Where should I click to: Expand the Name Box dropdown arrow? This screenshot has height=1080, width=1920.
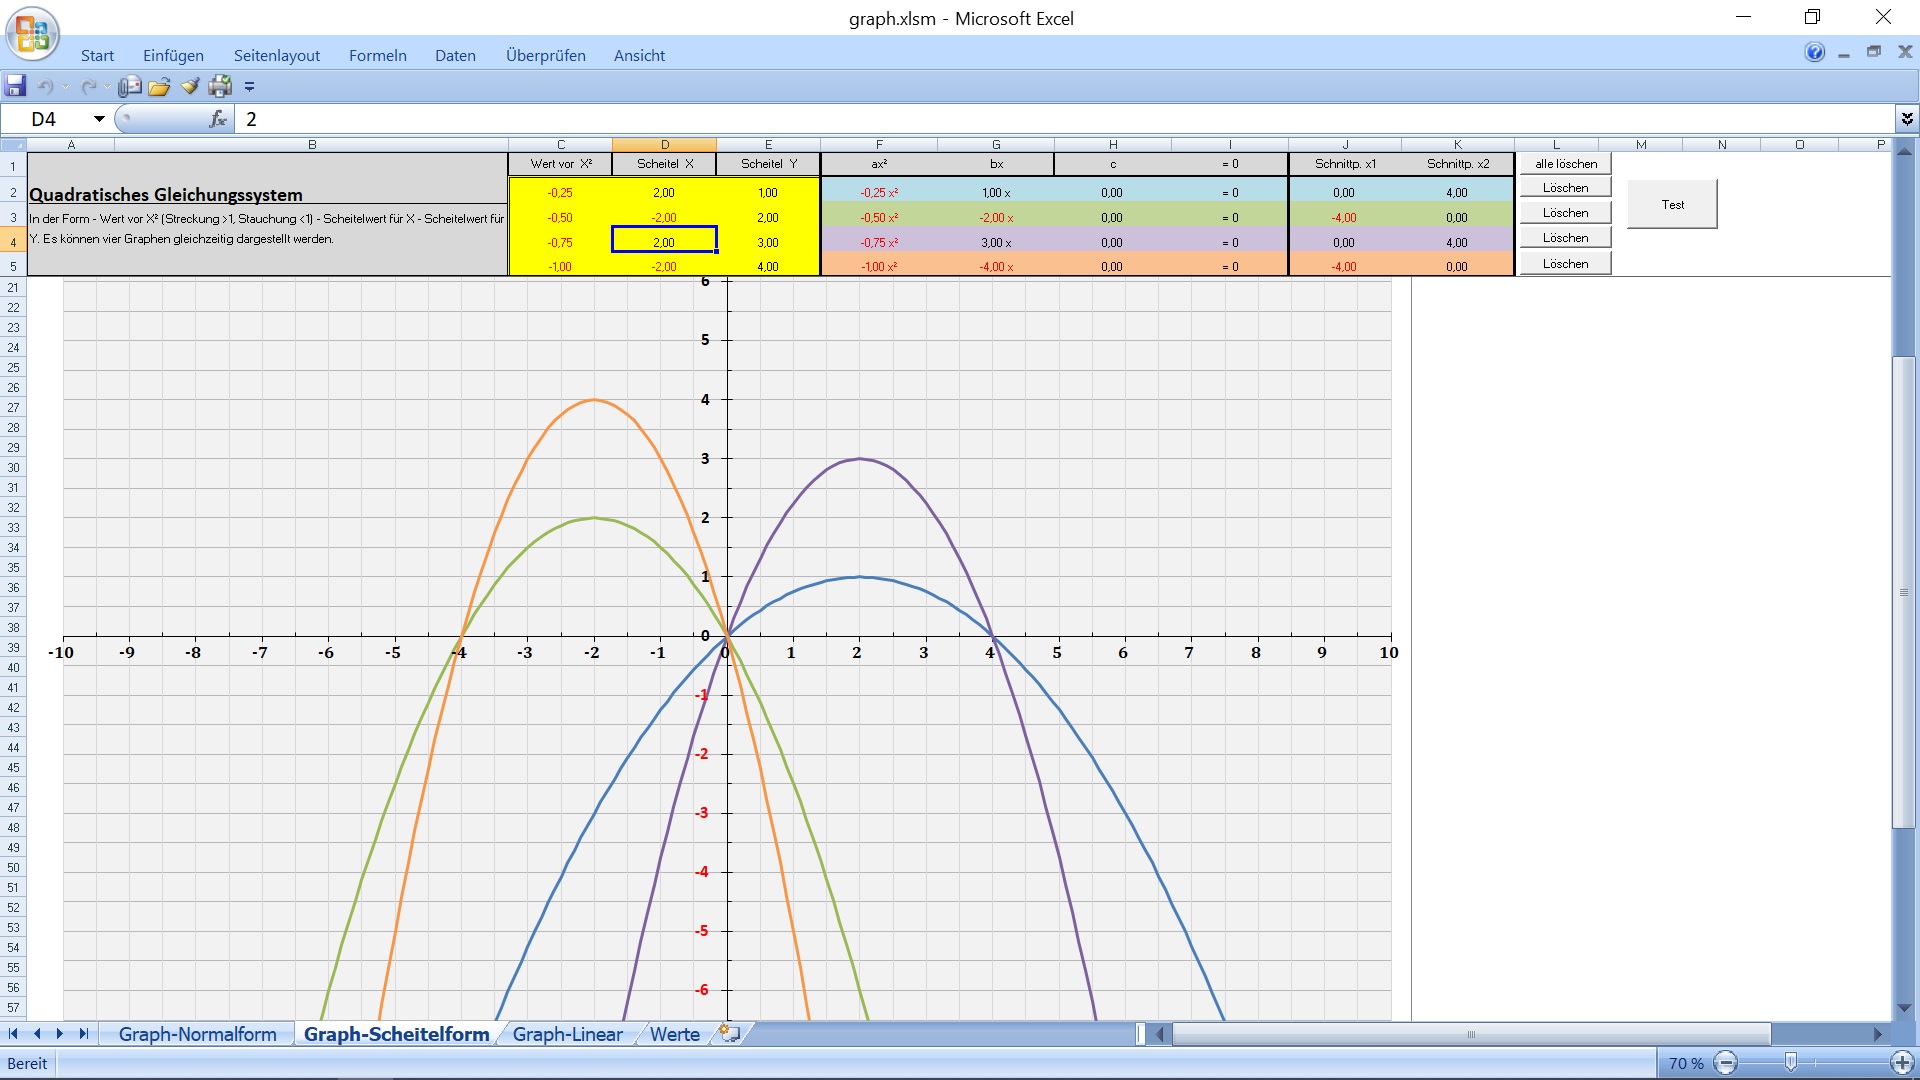click(x=99, y=119)
